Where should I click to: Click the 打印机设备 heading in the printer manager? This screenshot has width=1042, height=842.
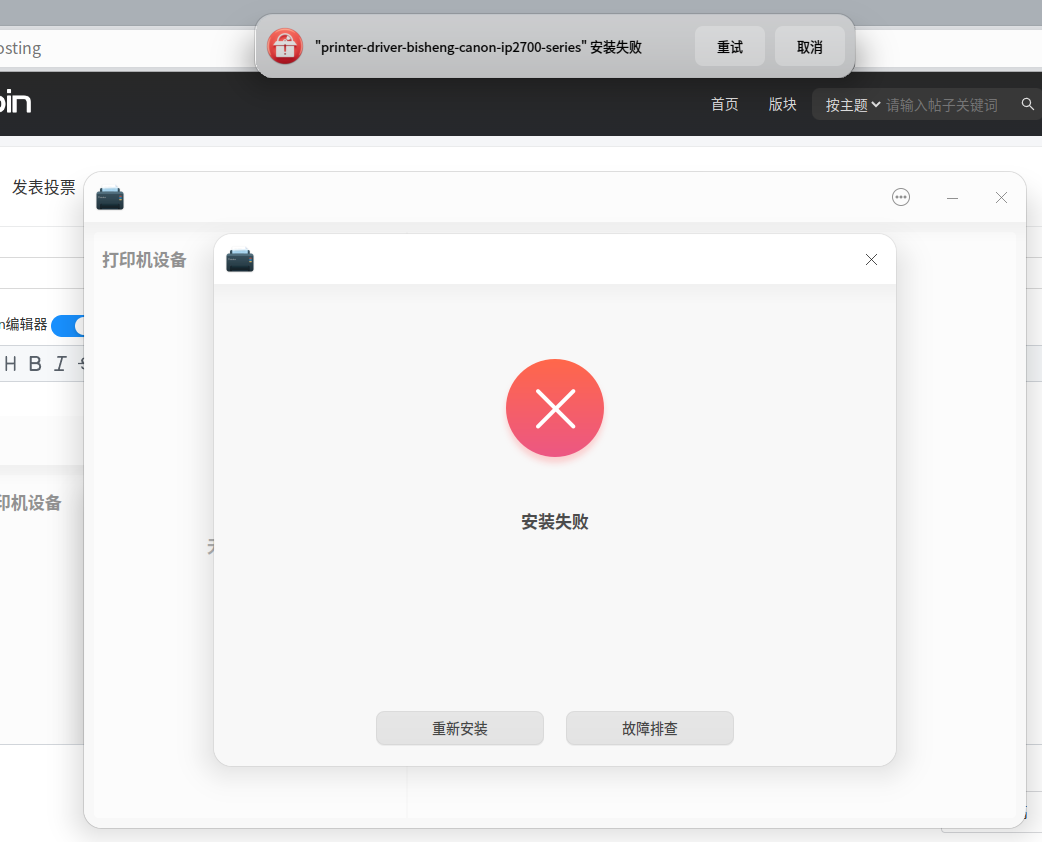144,260
